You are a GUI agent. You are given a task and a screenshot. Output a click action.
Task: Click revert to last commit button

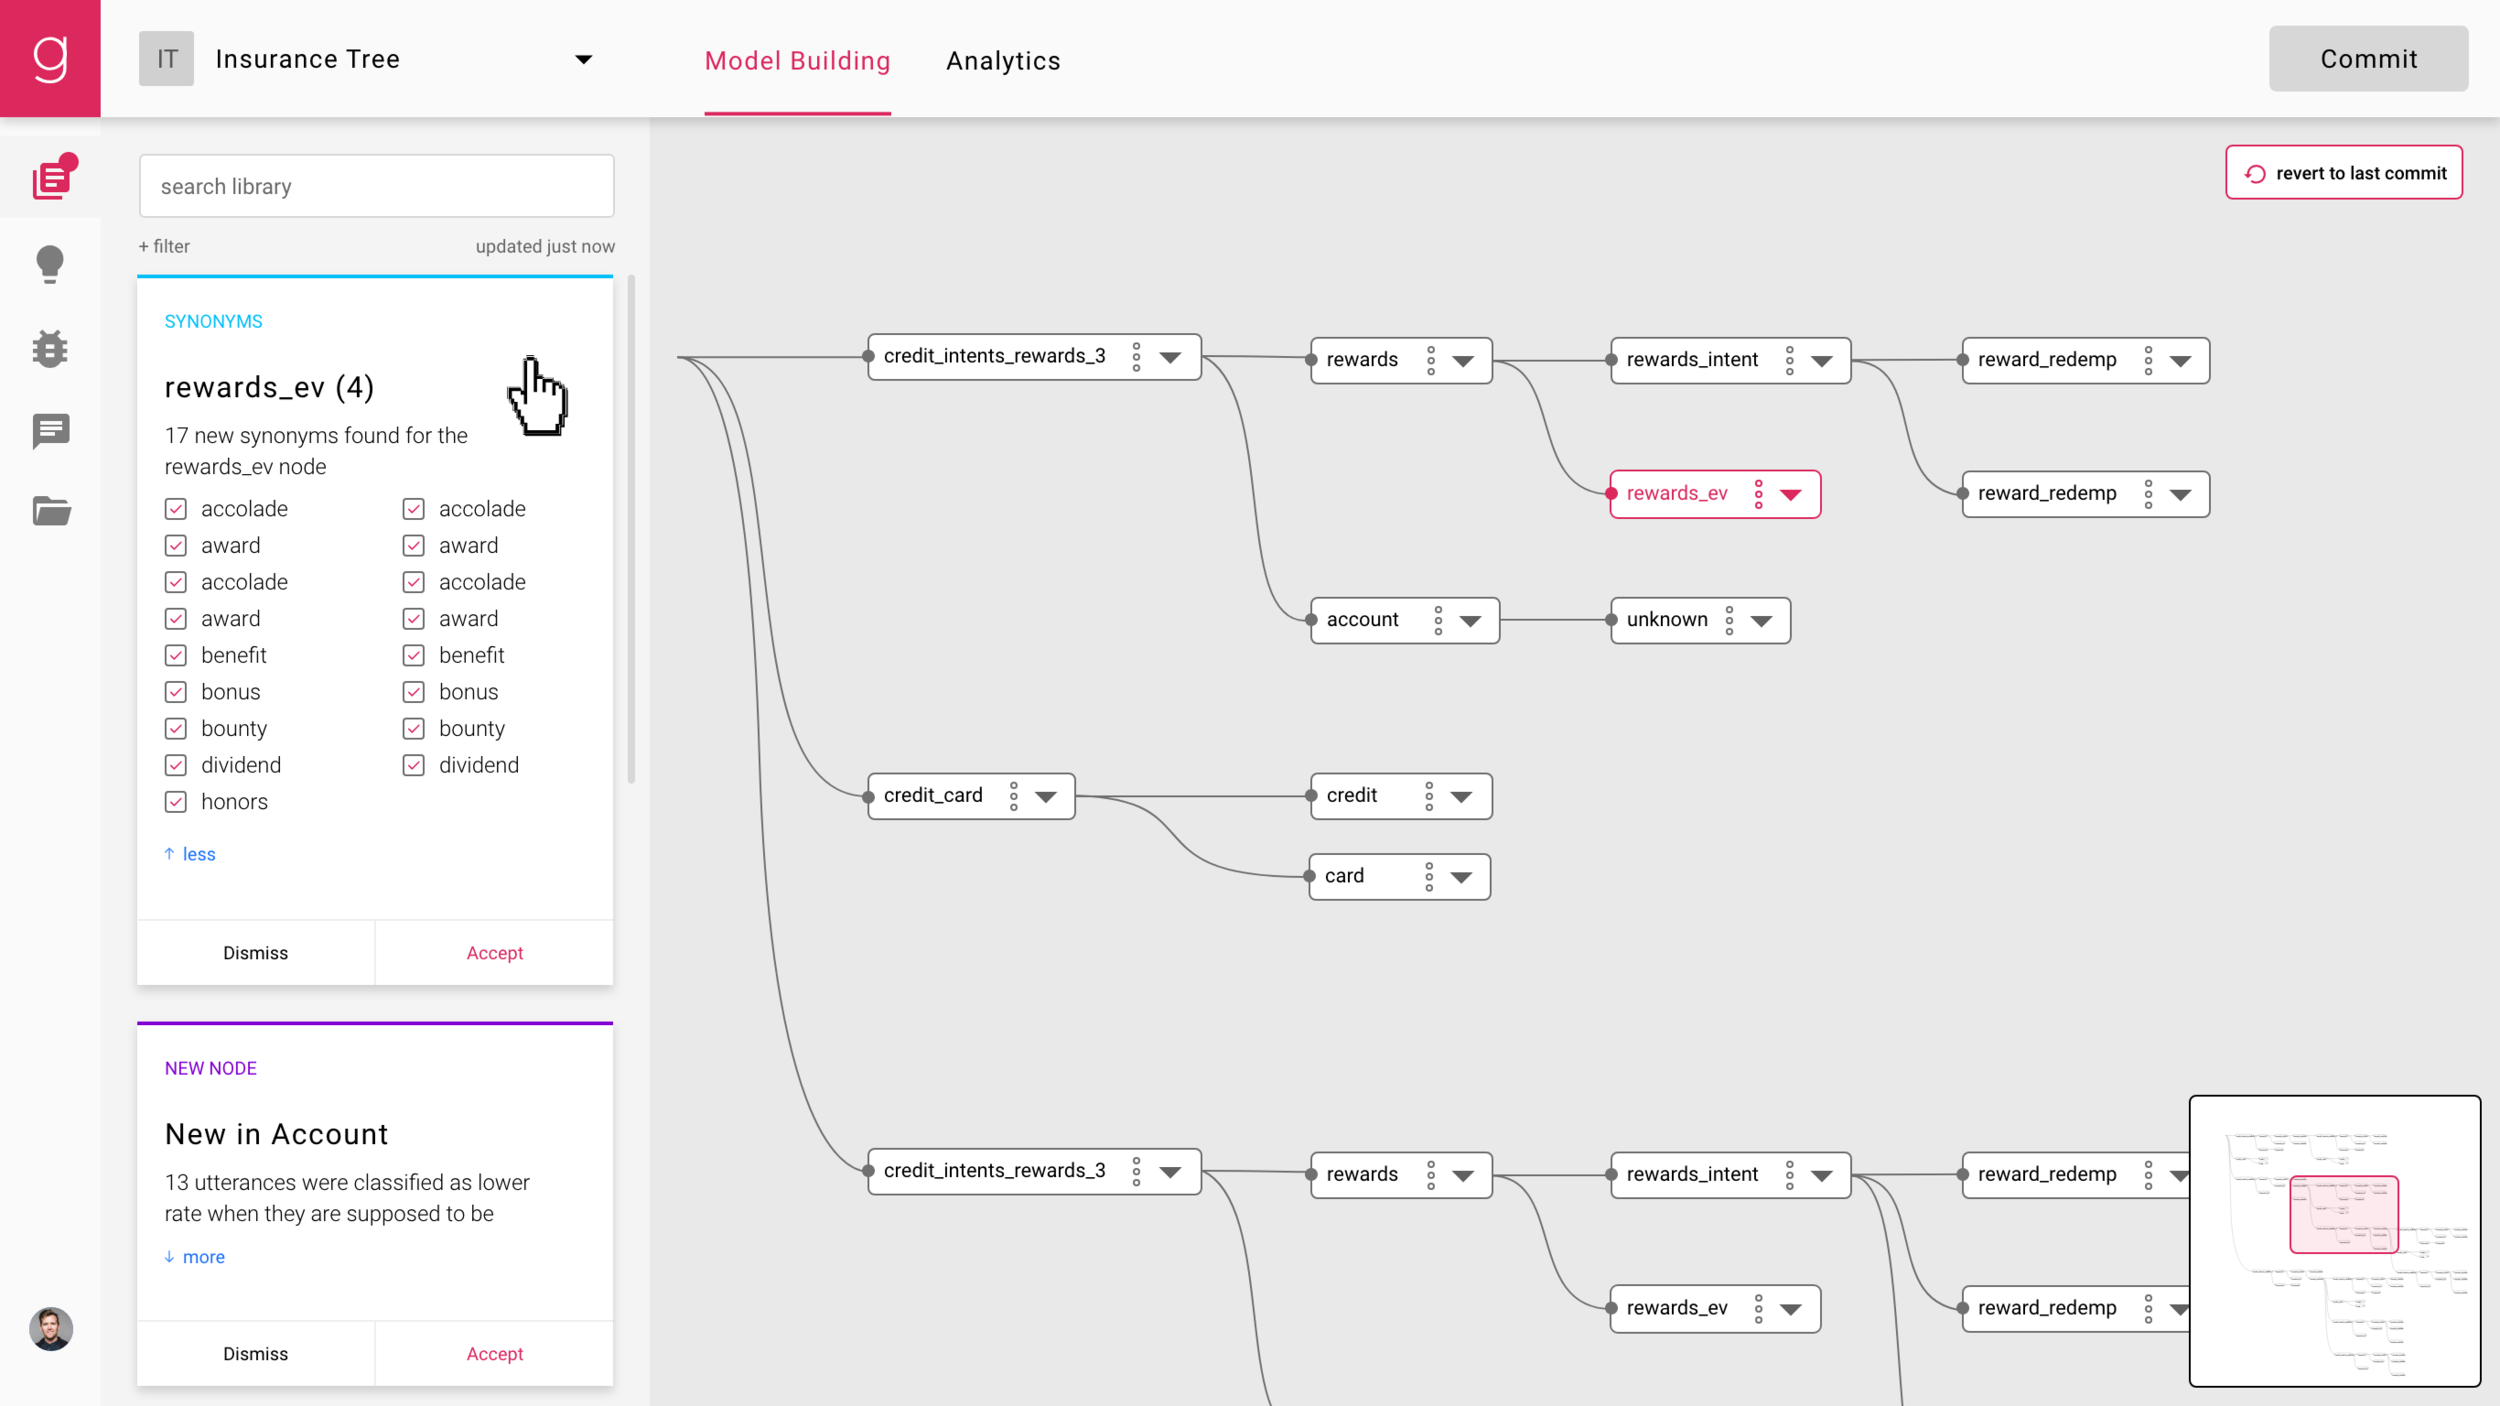point(2343,173)
